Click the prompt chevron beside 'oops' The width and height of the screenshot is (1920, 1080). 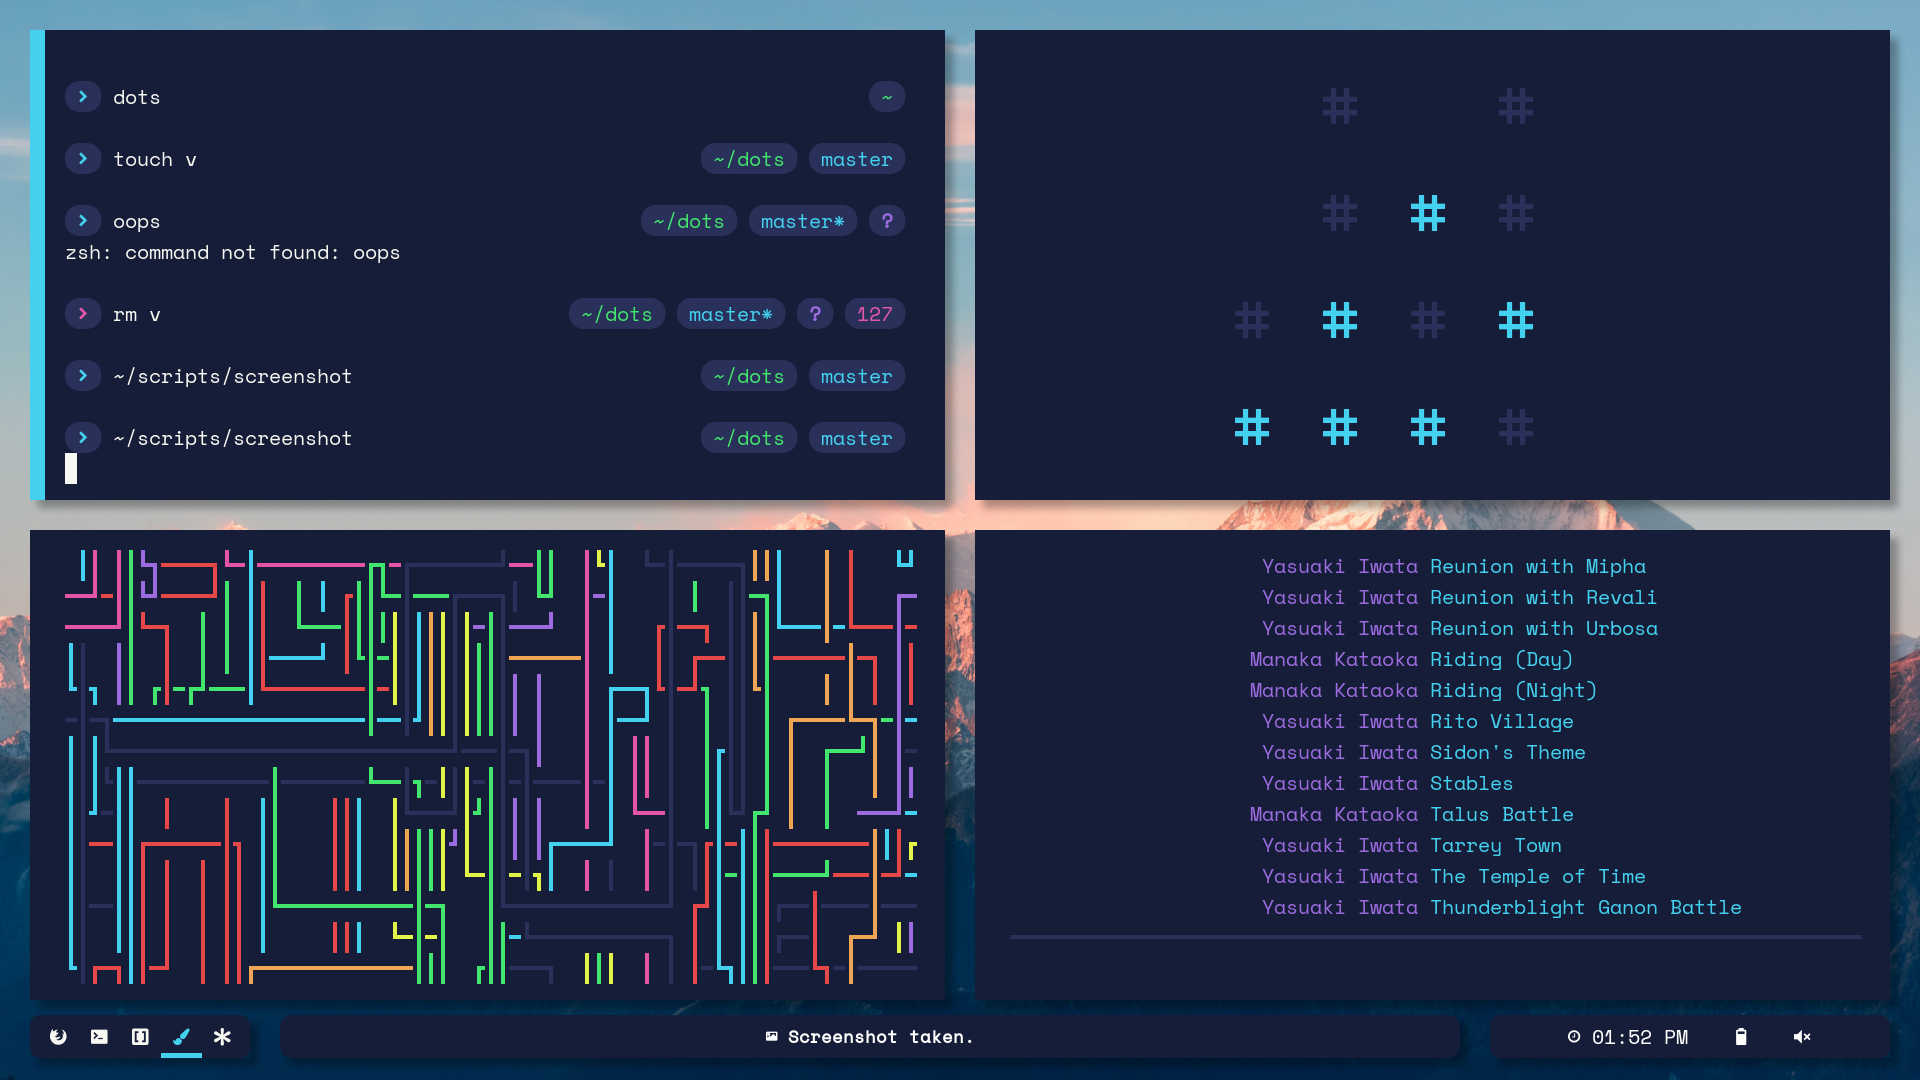pos(83,221)
